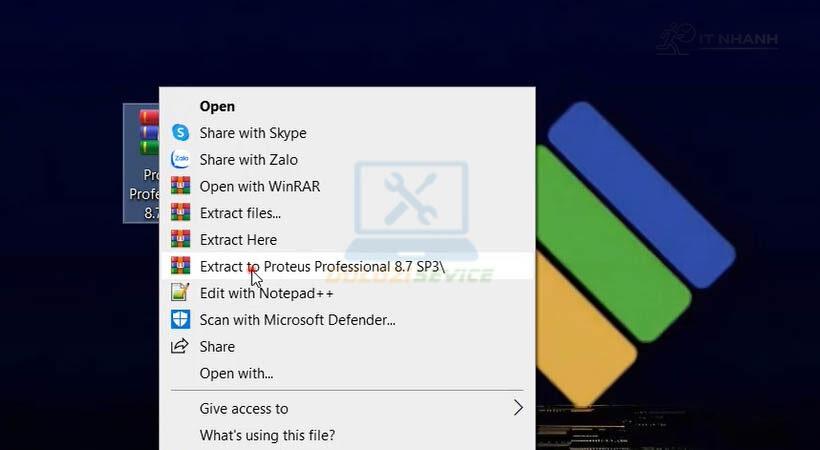820x450 pixels.
Task: Expand the Give access to submenu arrow
Action: click(518, 408)
